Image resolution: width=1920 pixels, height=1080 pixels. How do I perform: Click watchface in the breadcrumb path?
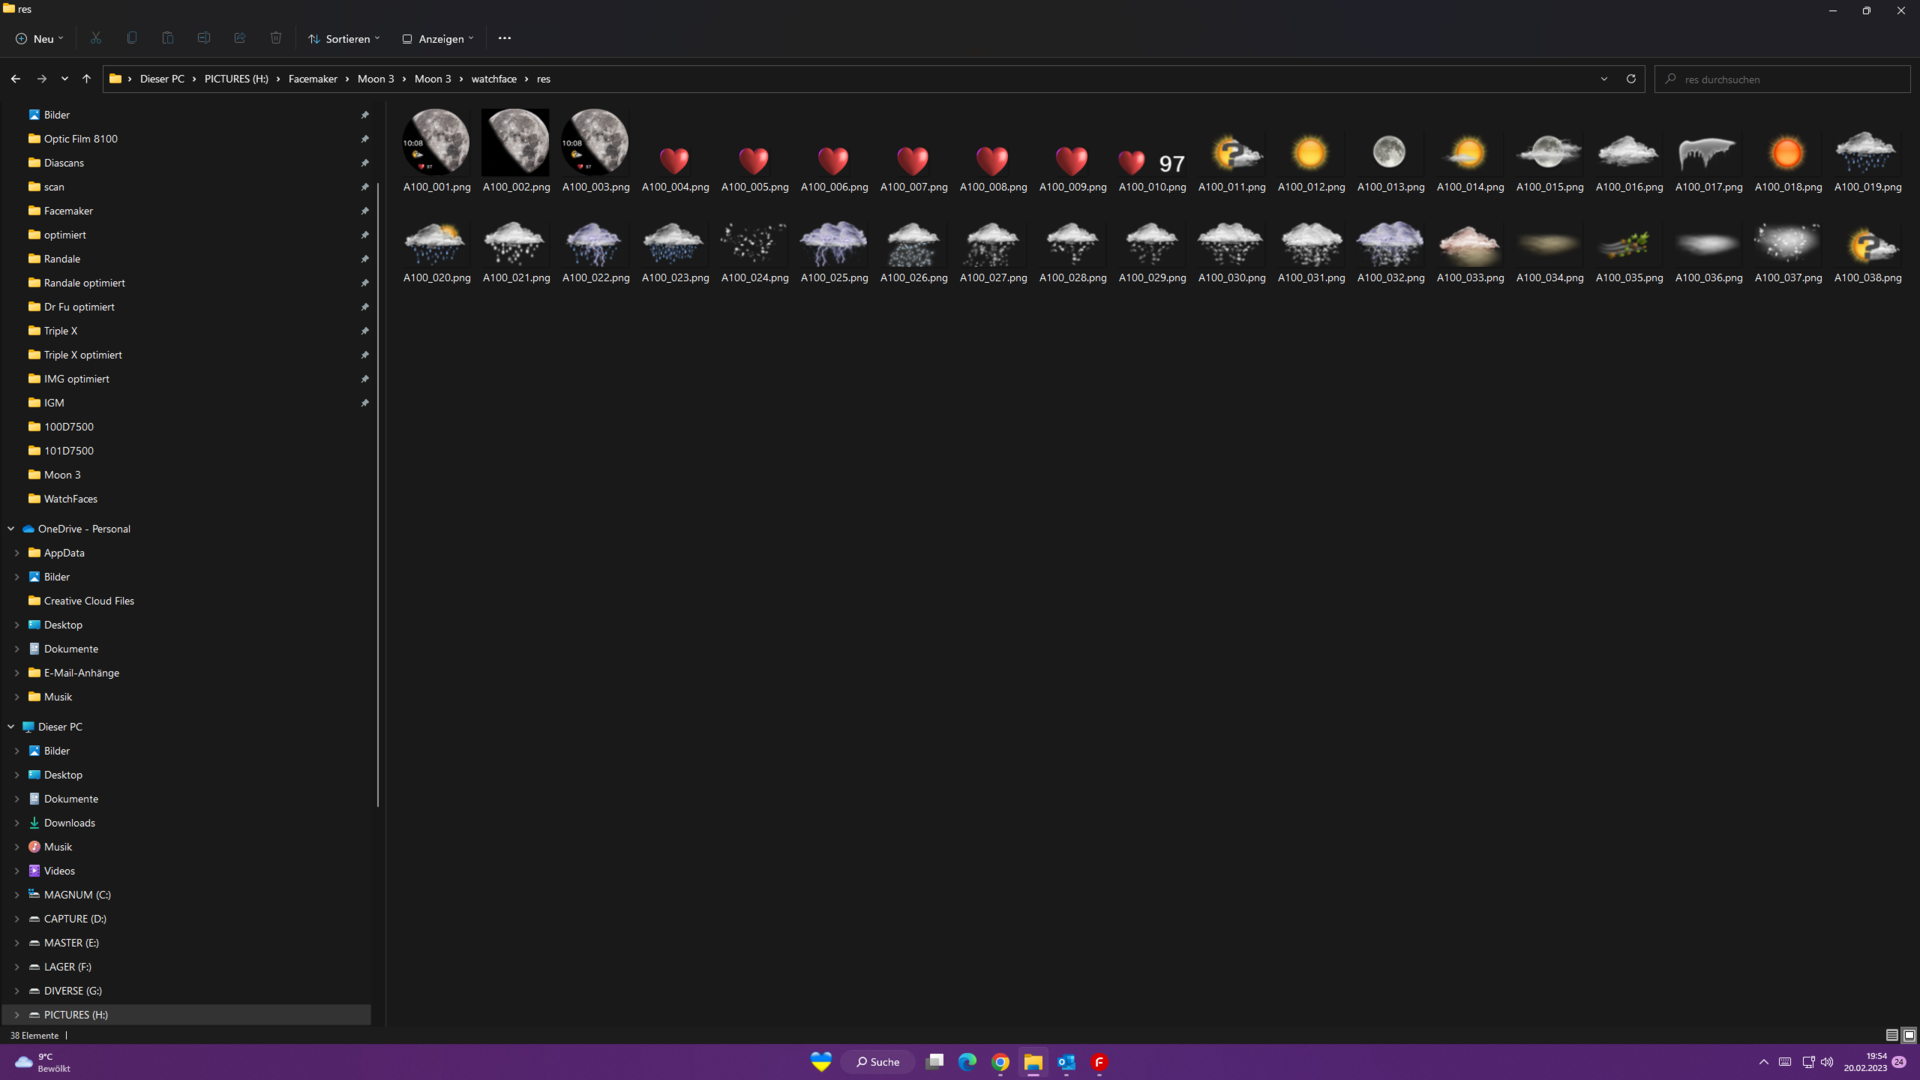[494, 79]
